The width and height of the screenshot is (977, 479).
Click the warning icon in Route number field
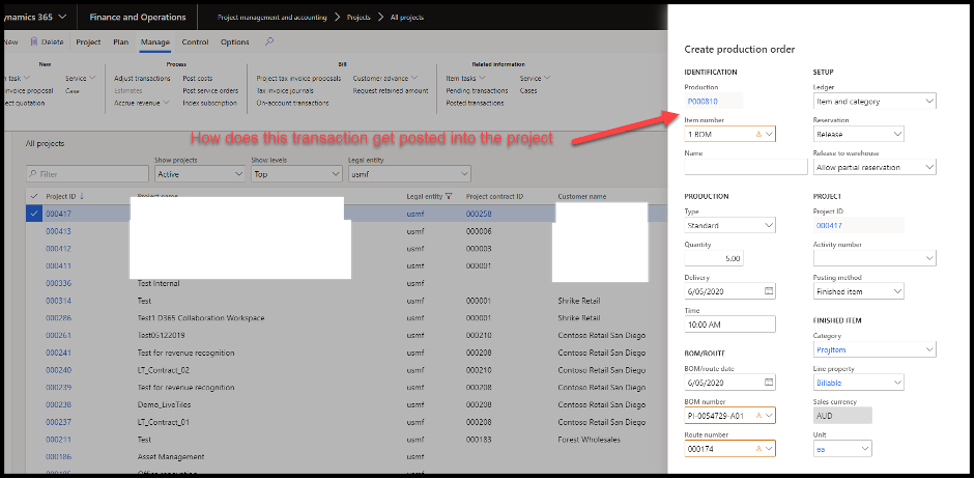pos(758,448)
